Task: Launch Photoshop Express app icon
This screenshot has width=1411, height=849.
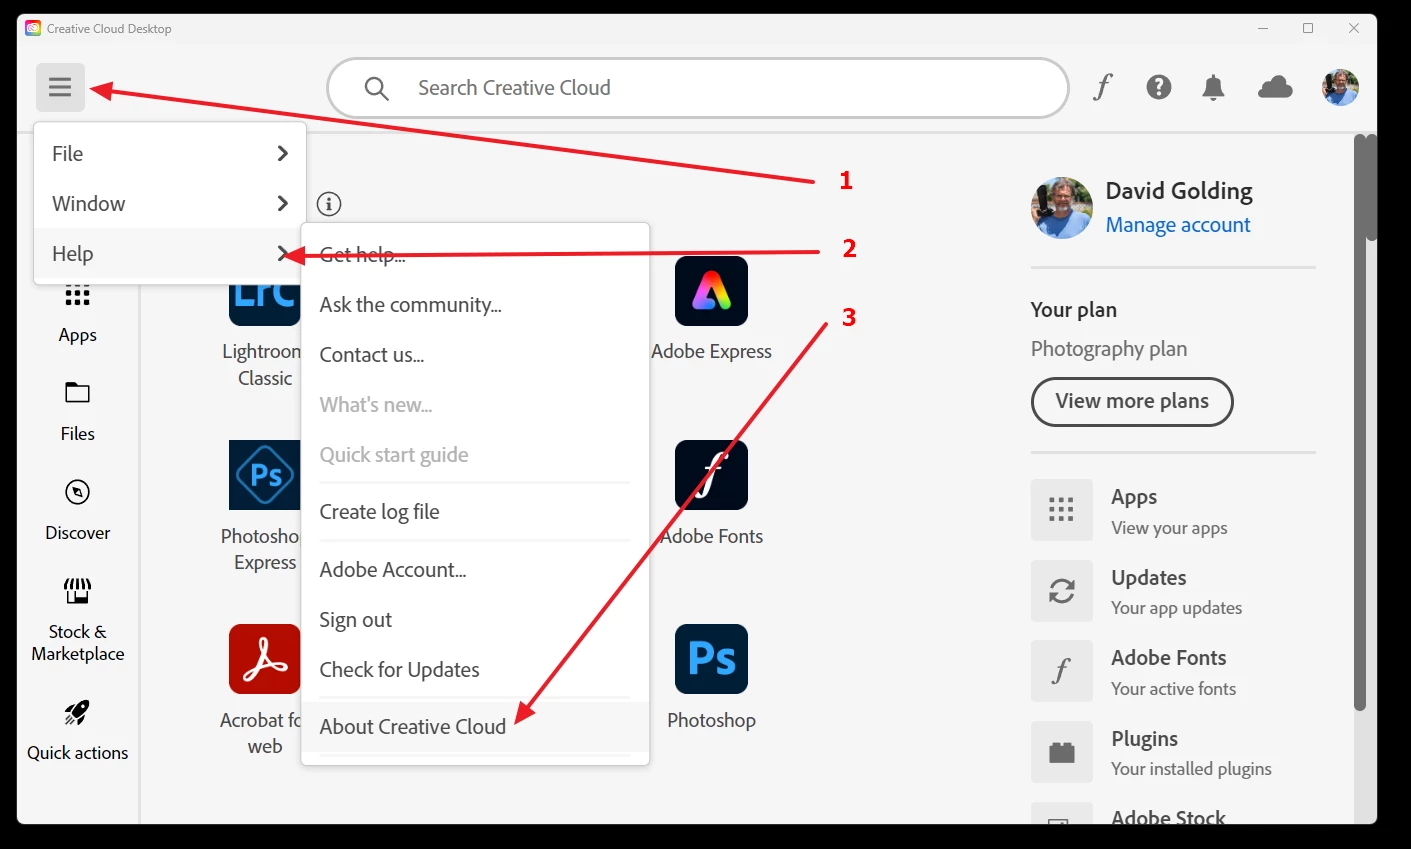Action: 265,475
